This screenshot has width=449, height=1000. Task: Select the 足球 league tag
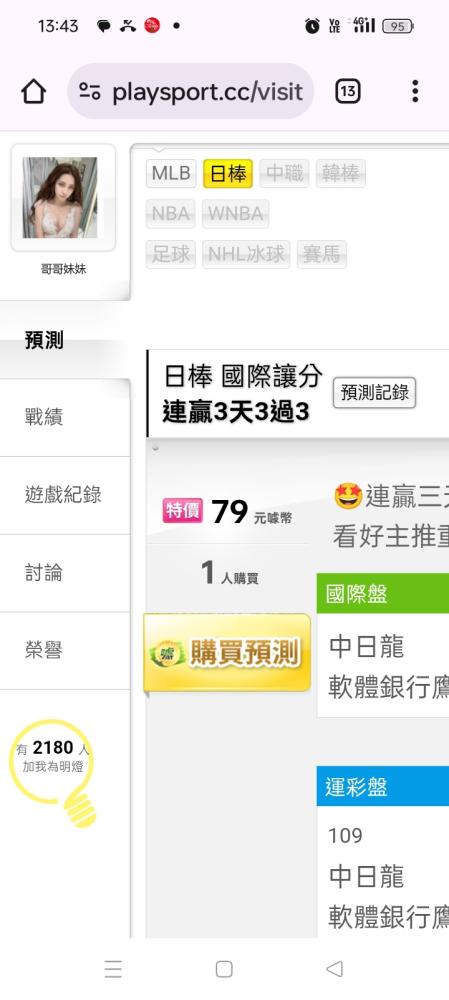(x=170, y=254)
